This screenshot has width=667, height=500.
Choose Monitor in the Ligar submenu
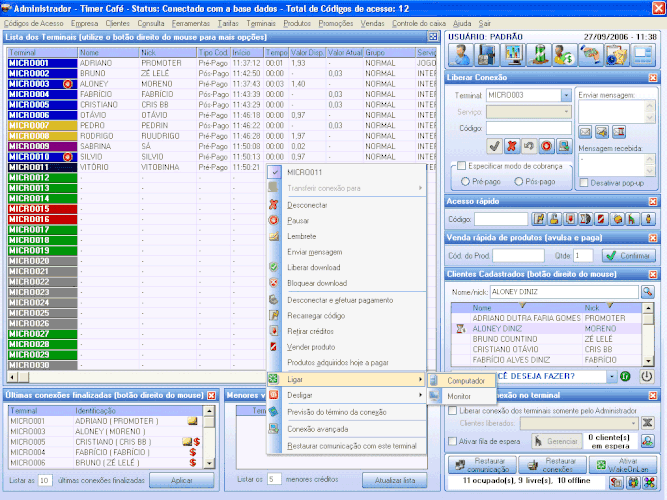coord(462,396)
